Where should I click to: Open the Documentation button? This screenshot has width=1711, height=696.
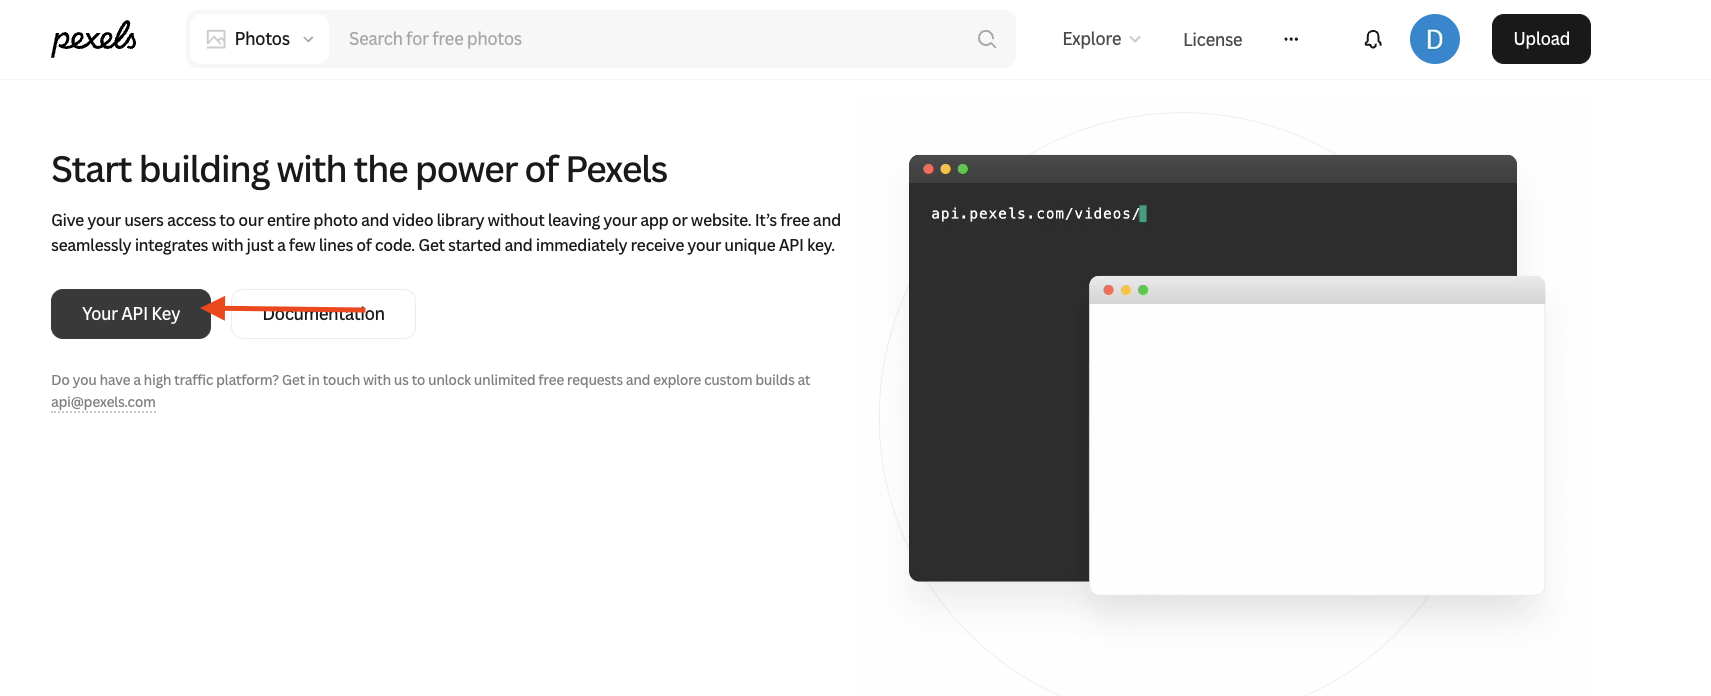point(323,314)
